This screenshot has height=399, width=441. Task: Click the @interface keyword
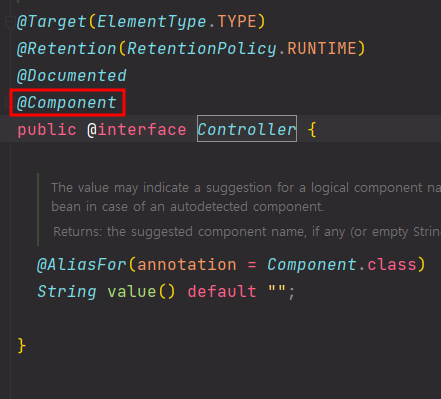(137, 130)
